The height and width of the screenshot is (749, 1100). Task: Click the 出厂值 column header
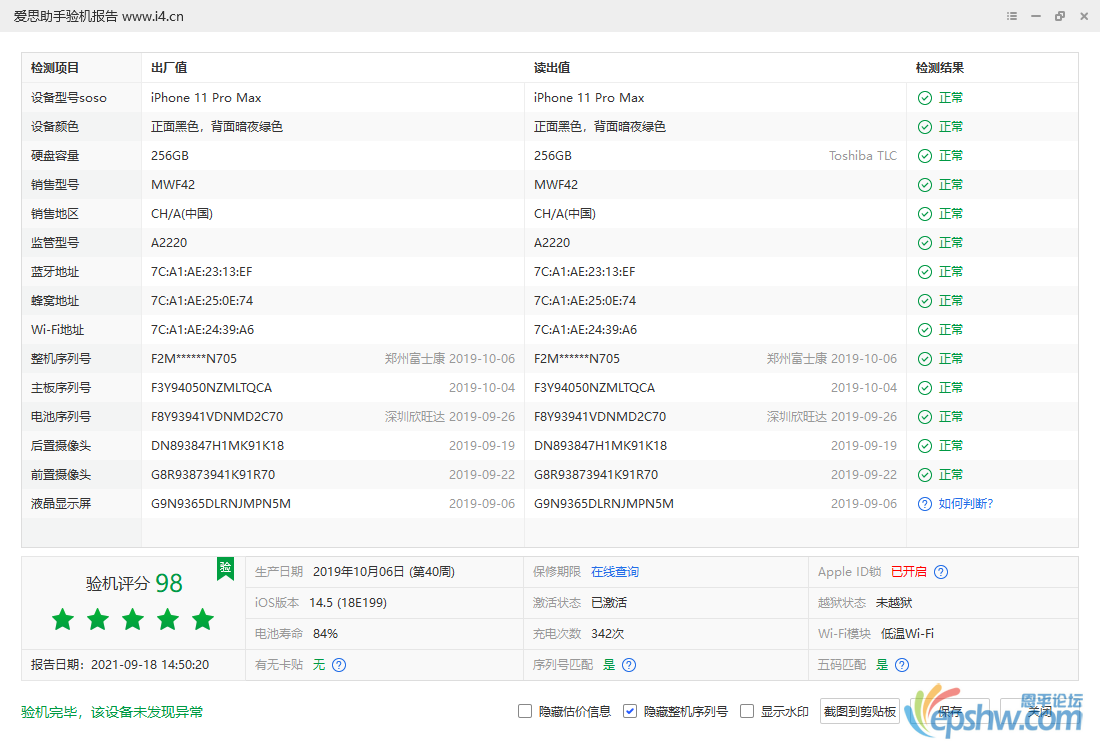pyautogui.click(x=169, y=68)
